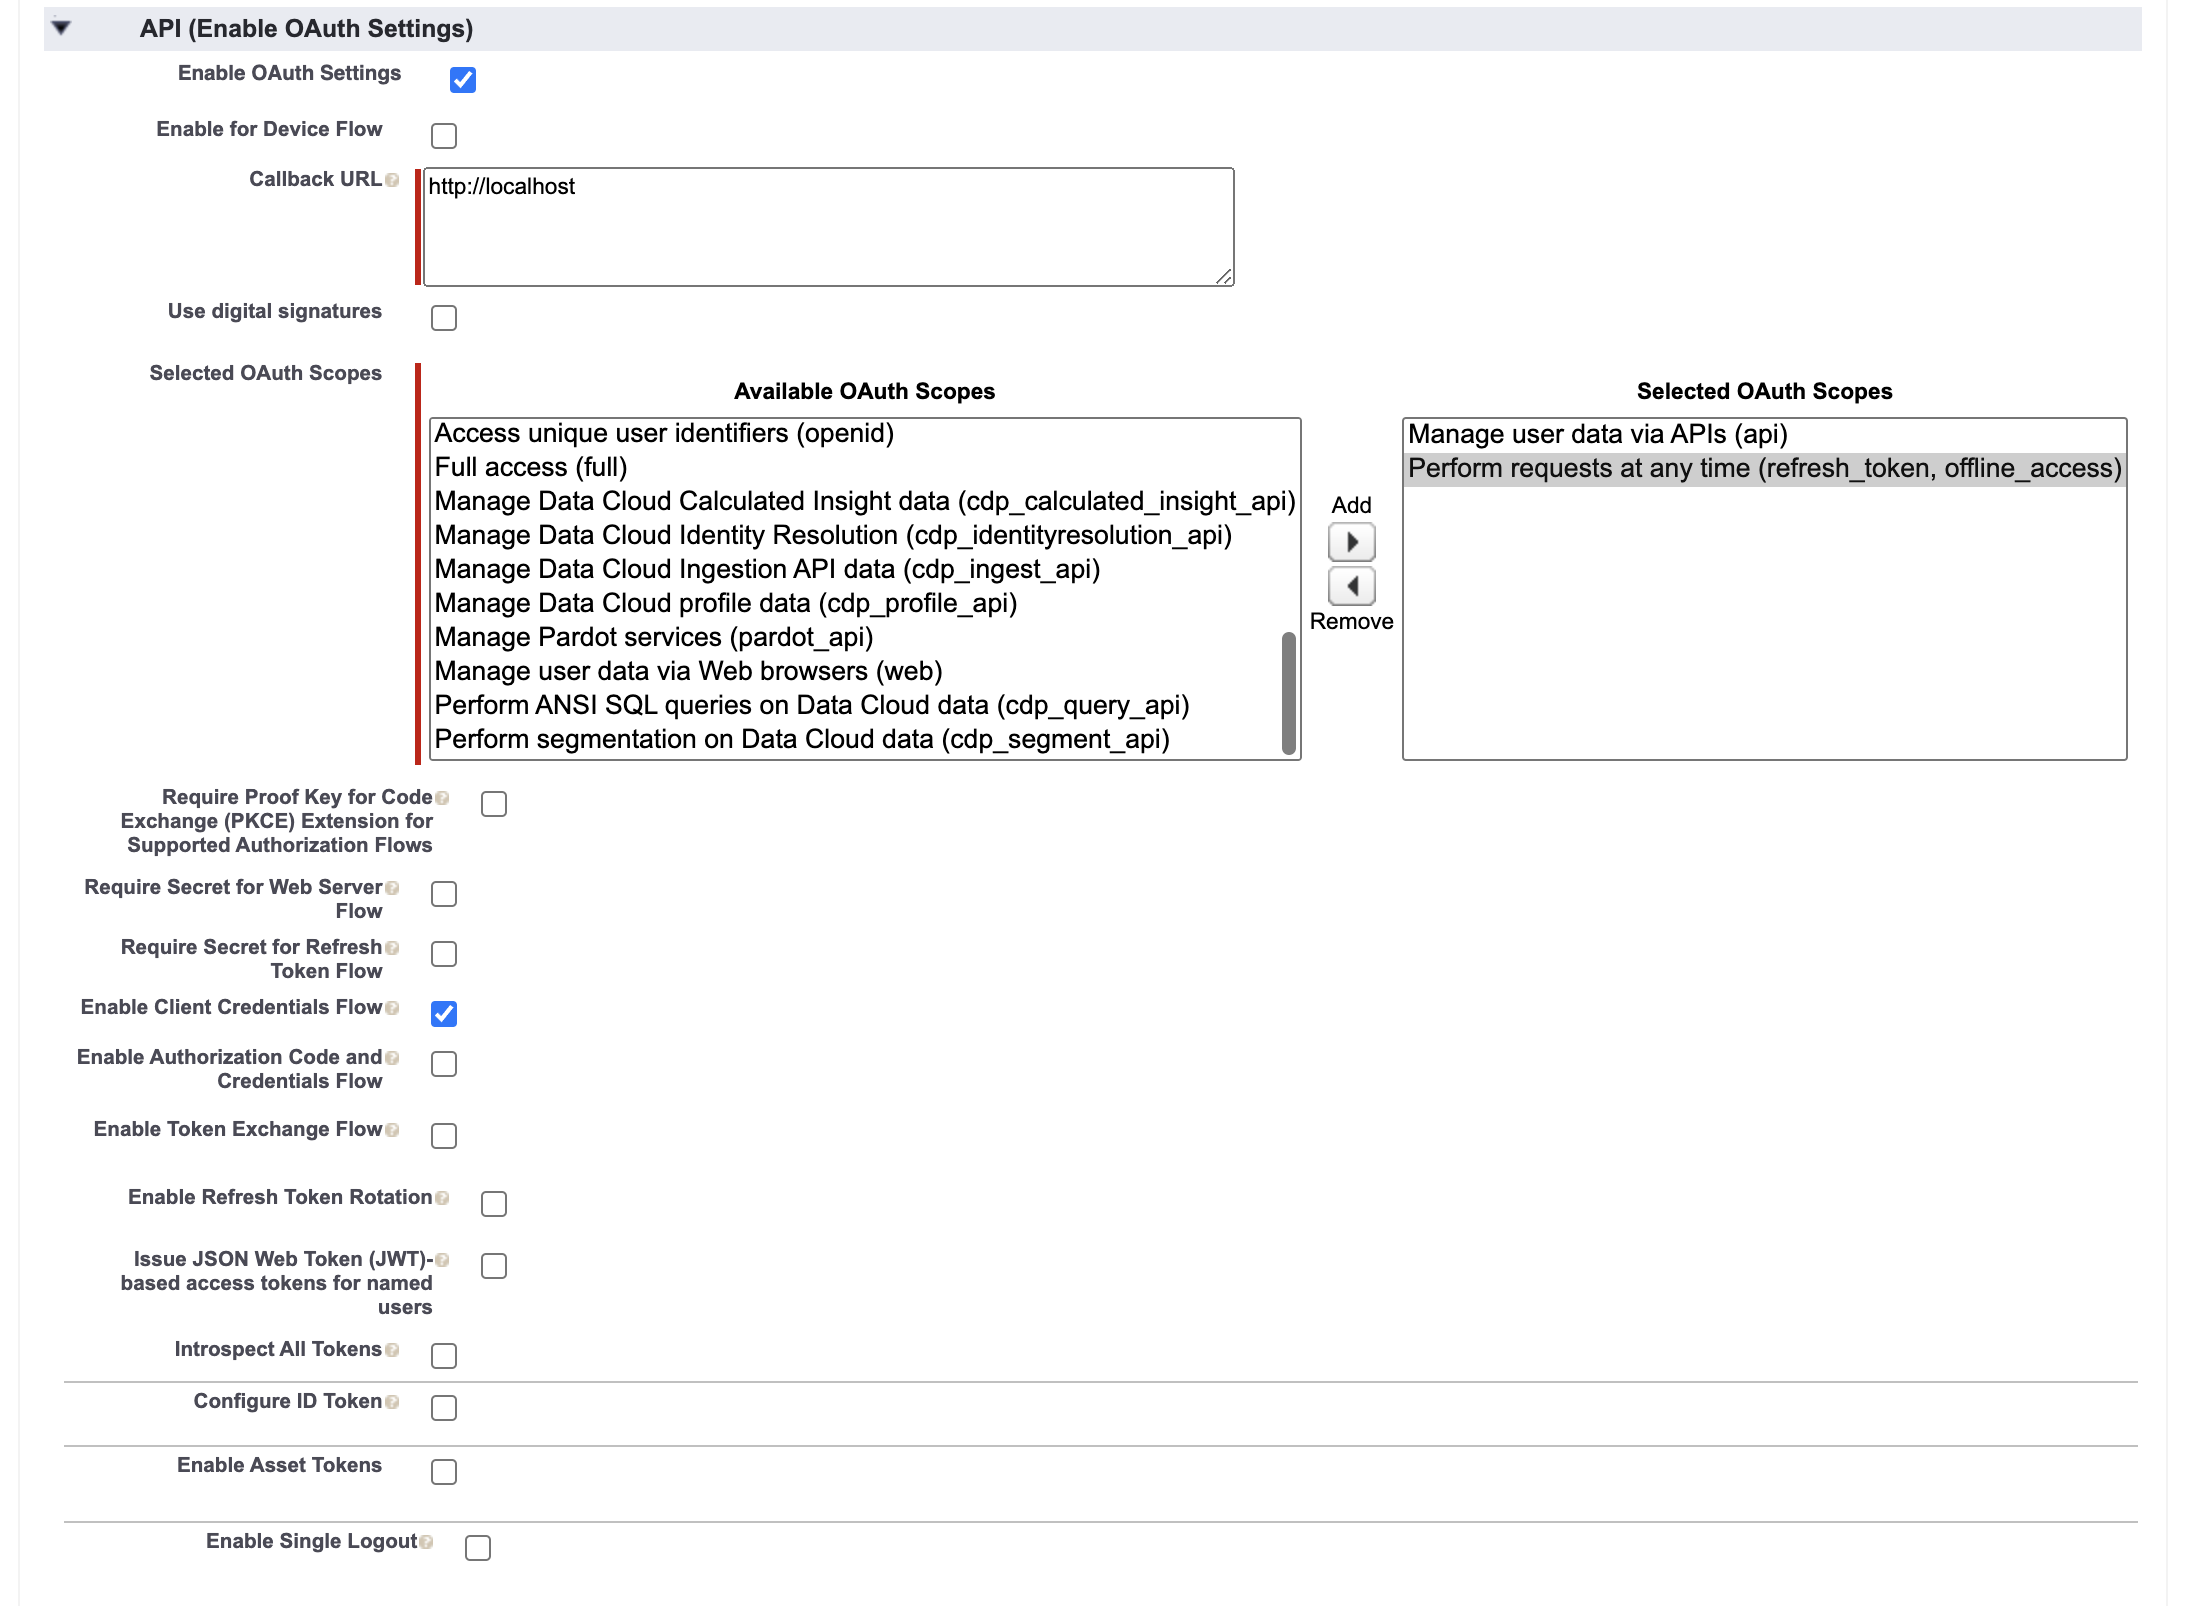Enable the Device Flow checkbox
The width and height of the screenshot is (2186, 1606).
tap(443, 136)
